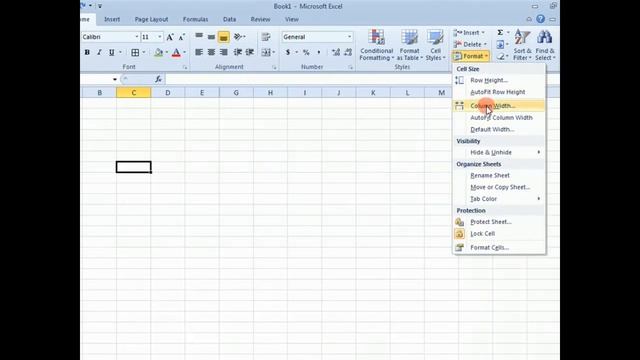Switch to the Formulas tab
The width and height of the screenshot is (640, 360).
click(195, 19)
